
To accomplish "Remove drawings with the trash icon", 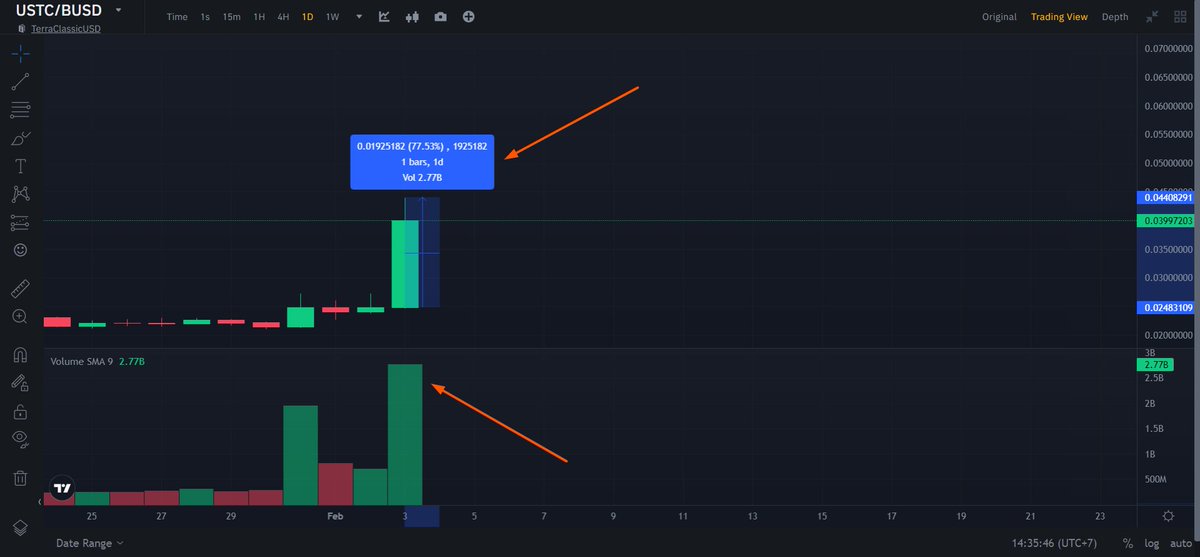I will coord(20,478).
